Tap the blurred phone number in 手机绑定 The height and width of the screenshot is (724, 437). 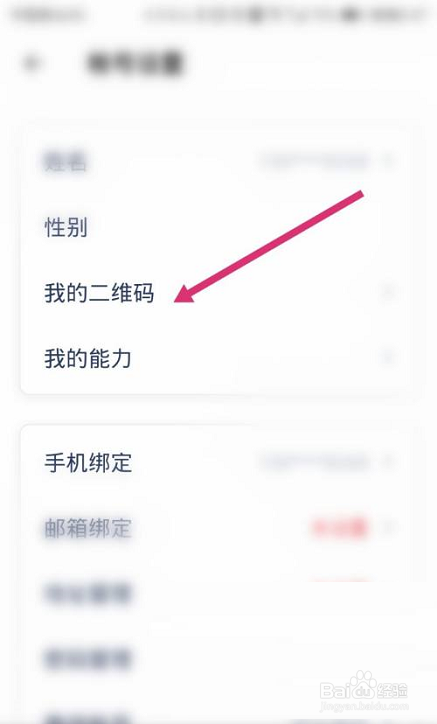315,462
